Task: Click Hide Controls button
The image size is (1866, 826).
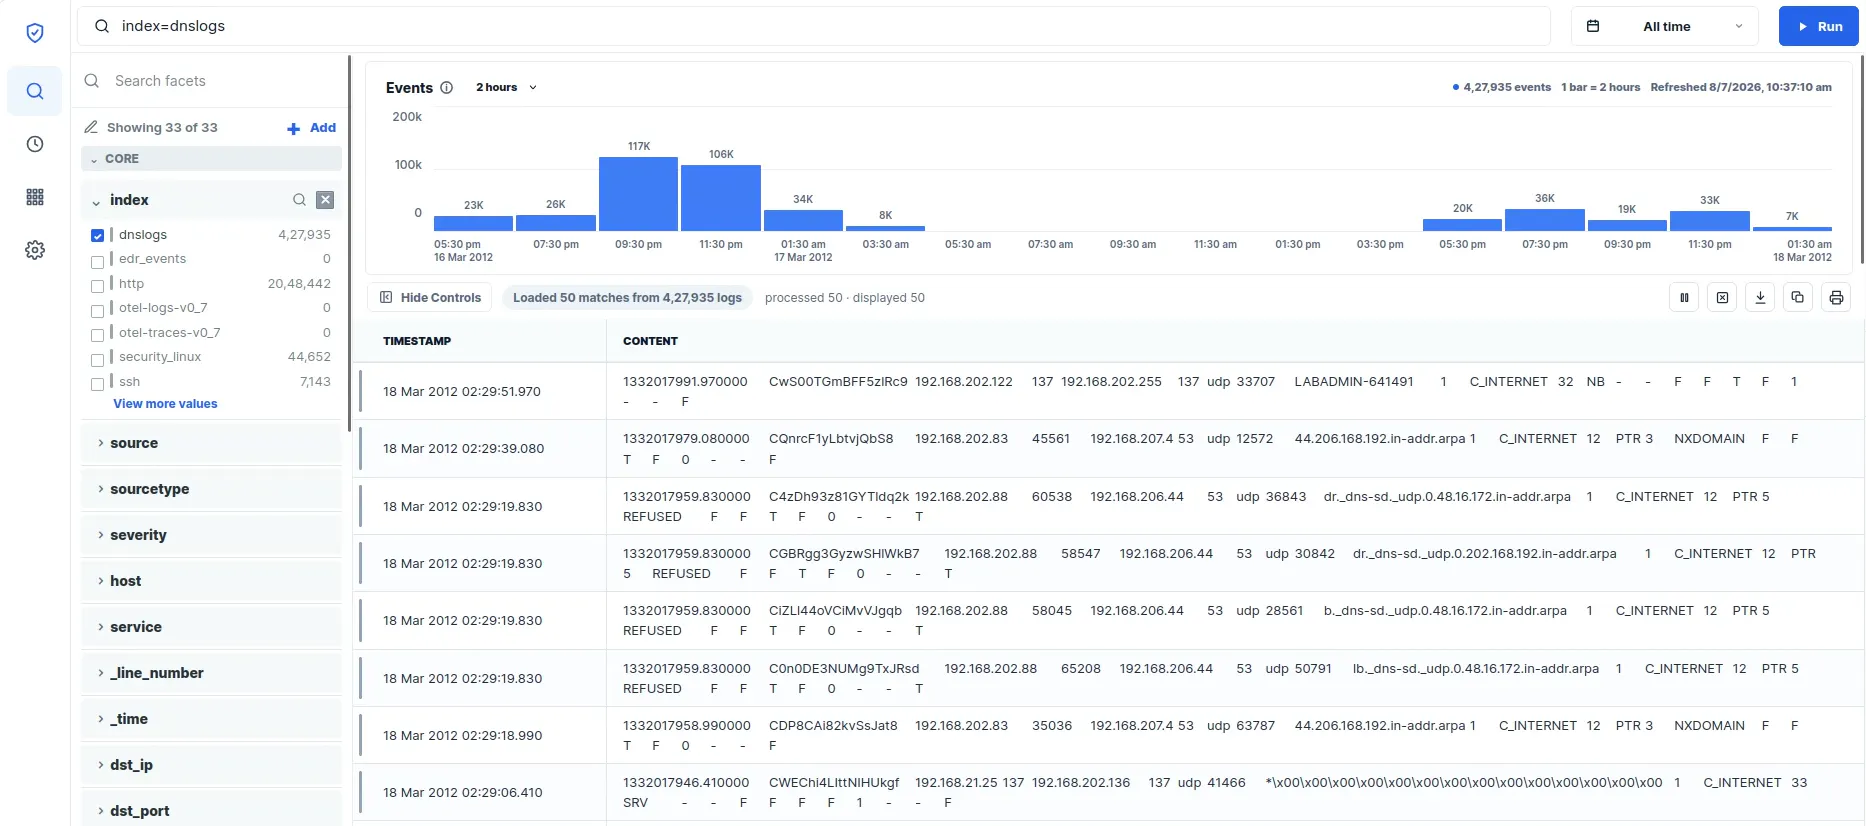Action: (430, 297)
